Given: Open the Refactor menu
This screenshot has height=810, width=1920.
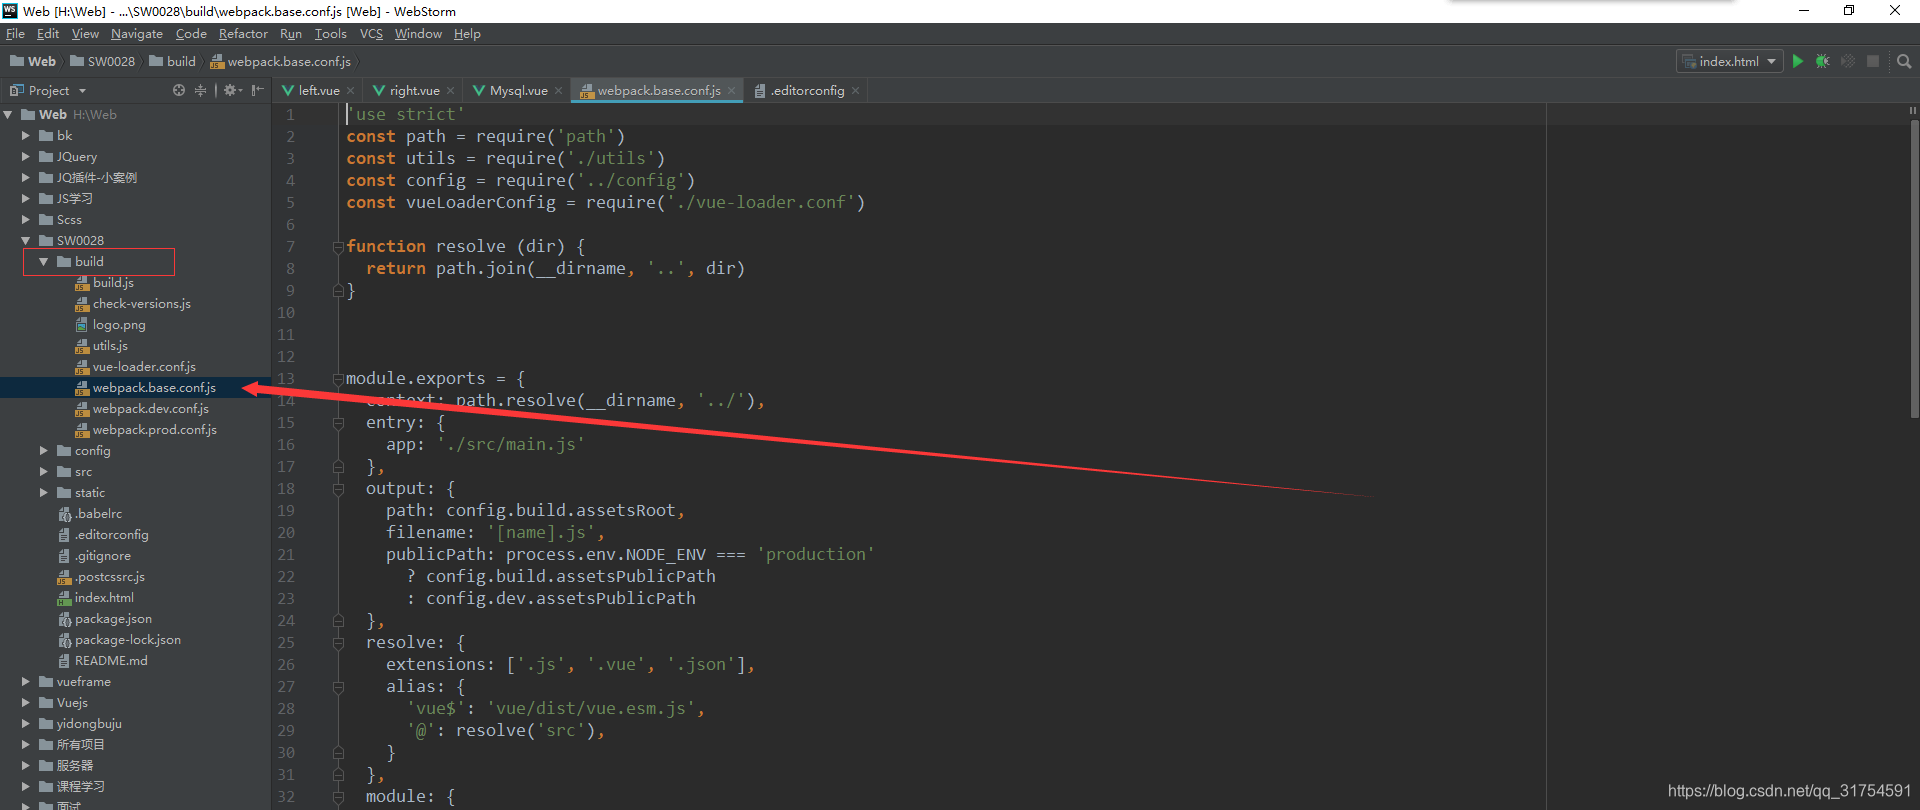Looking at the screenshot, I should (x=243, y=34).
